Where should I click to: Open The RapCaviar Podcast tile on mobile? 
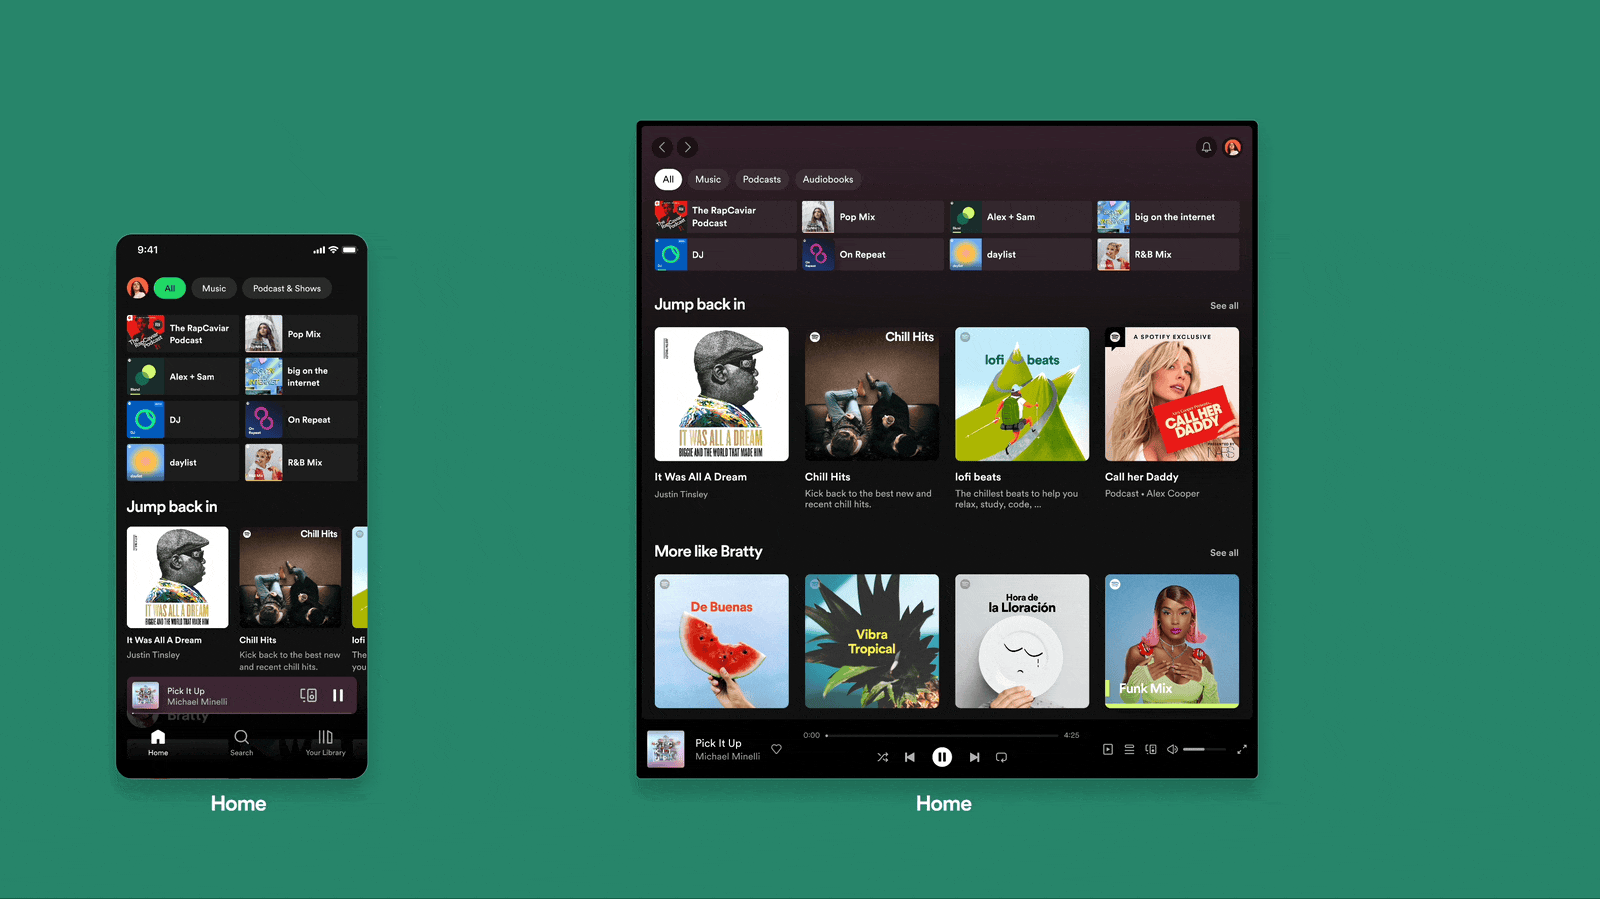click(x=183, y=334)
